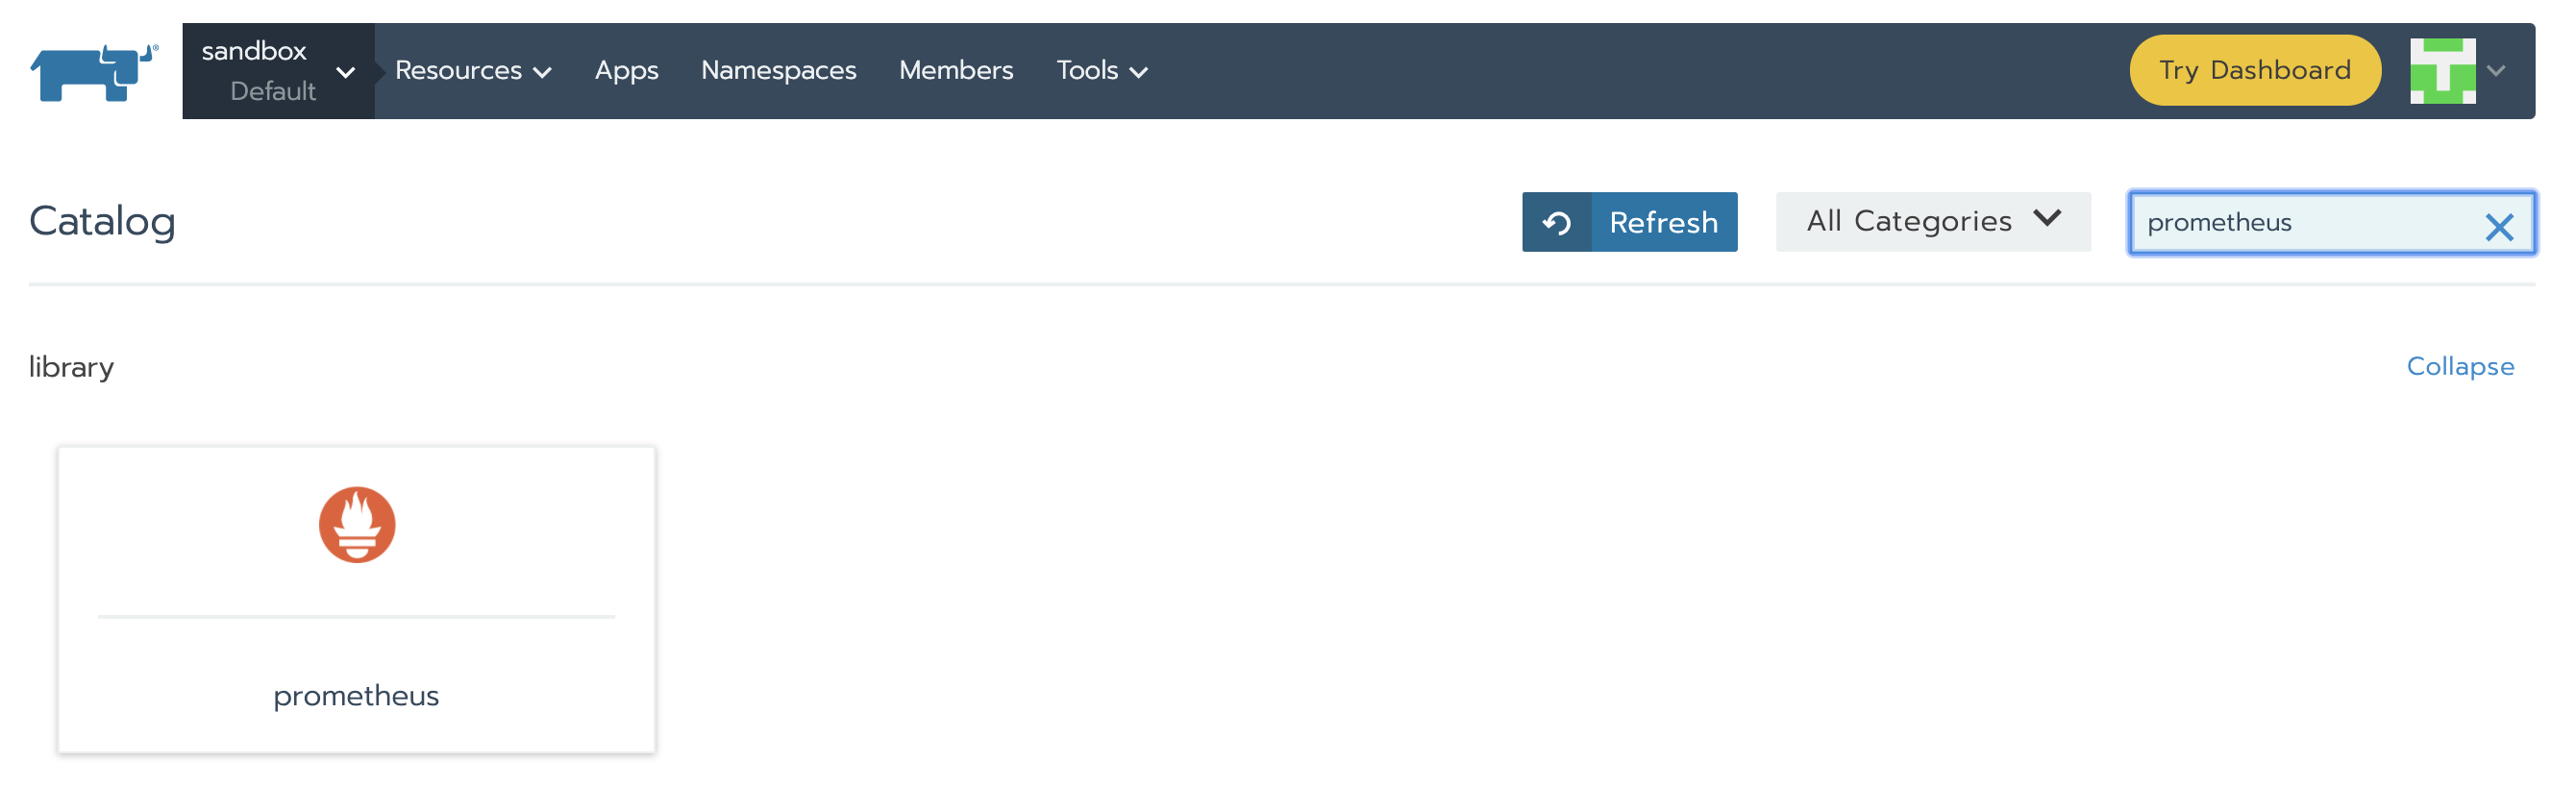This screenshot has height=786, width=2576.
Task: Expand the Resources menu
Action: coord(473,71)
